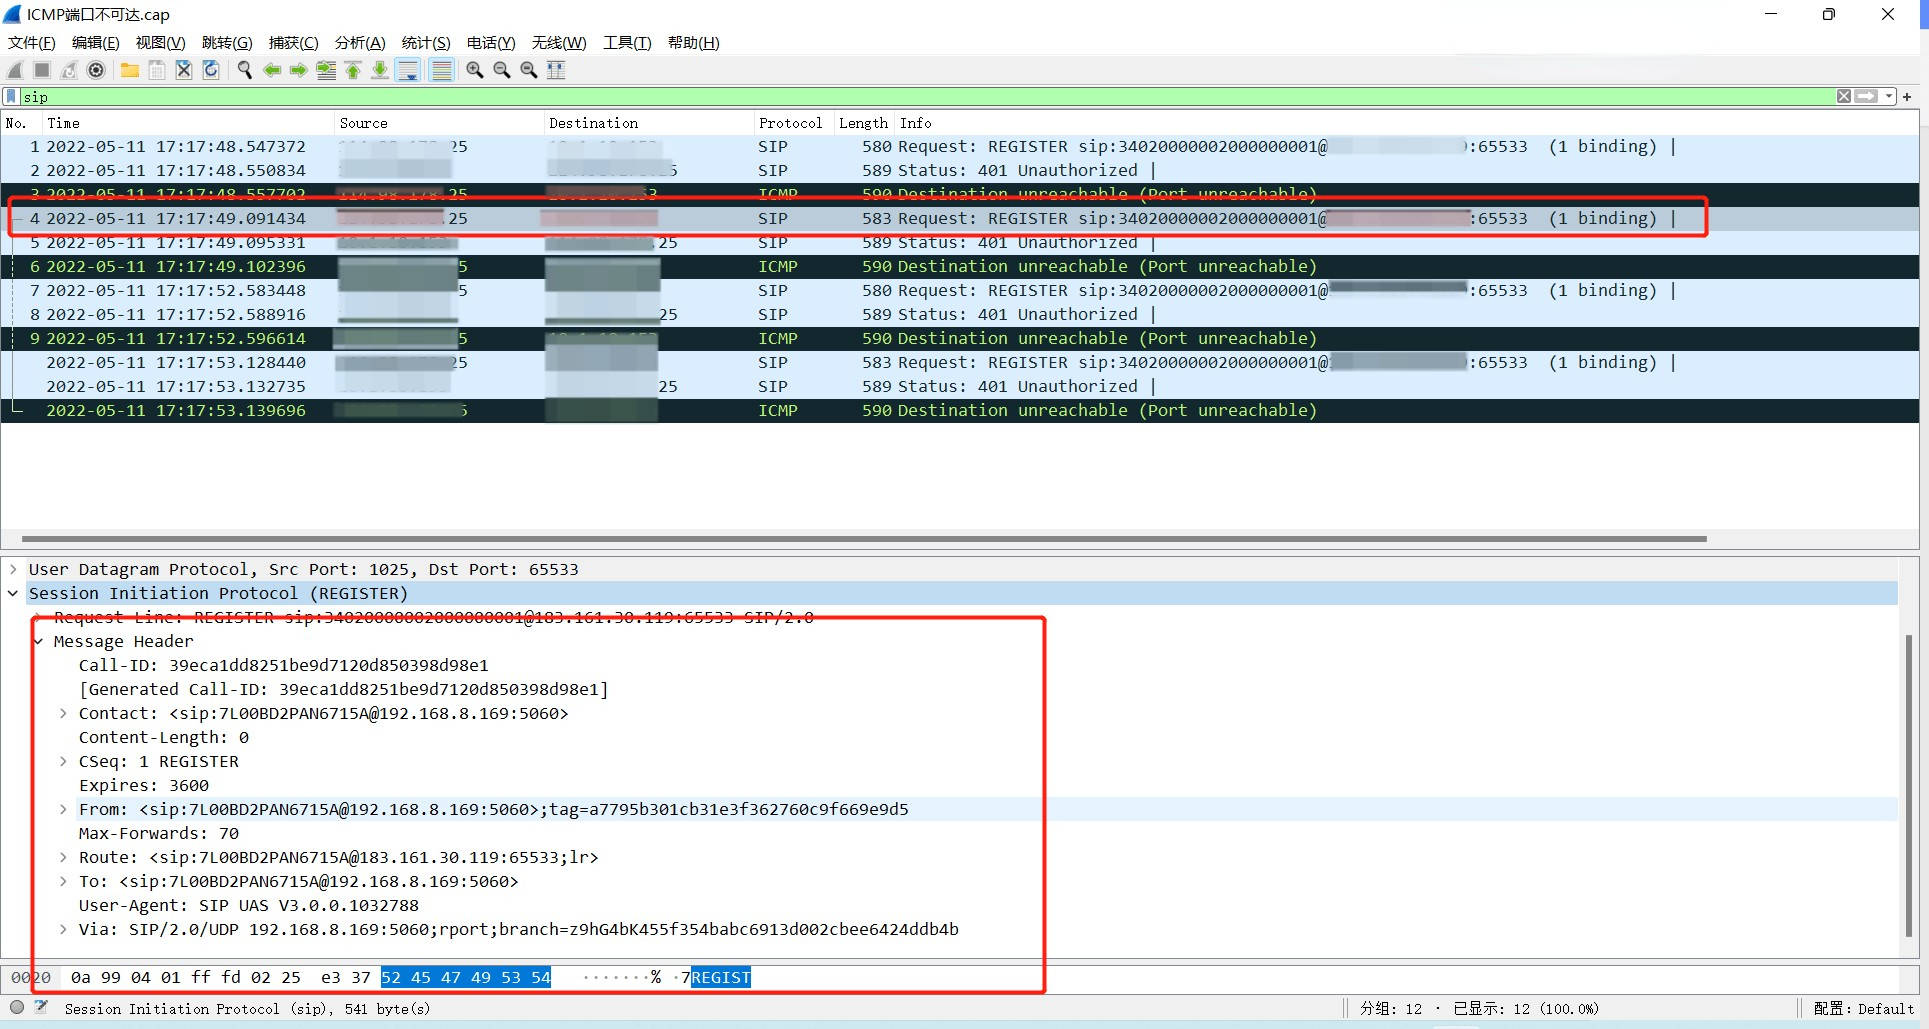This screenshot has width=1929, height=1029.
Task: Sort packets by the Destination column
Action: (x=649, y=123)
